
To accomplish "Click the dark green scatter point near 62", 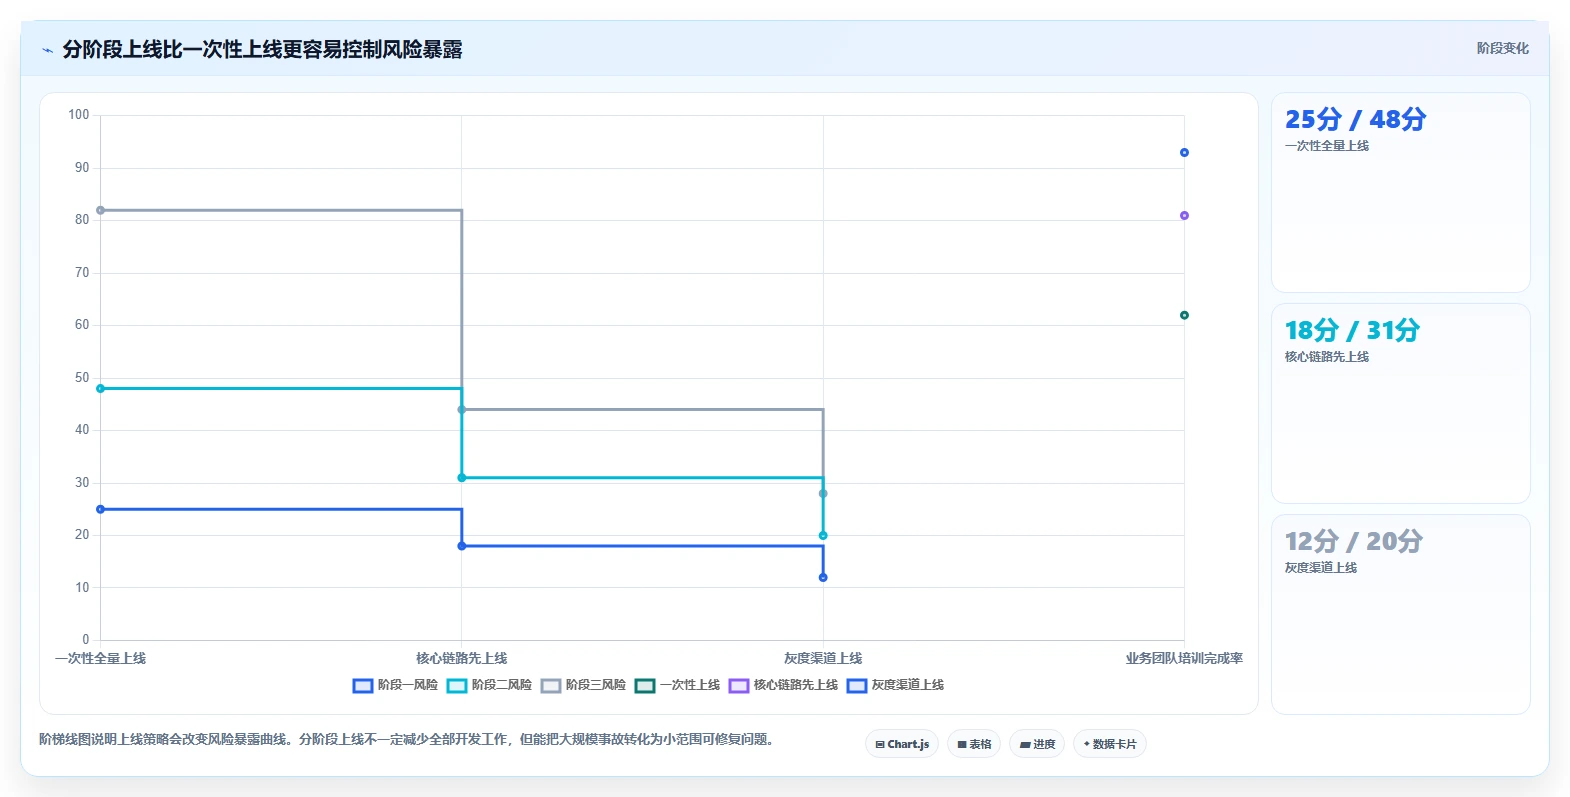I will [1184, 315].
